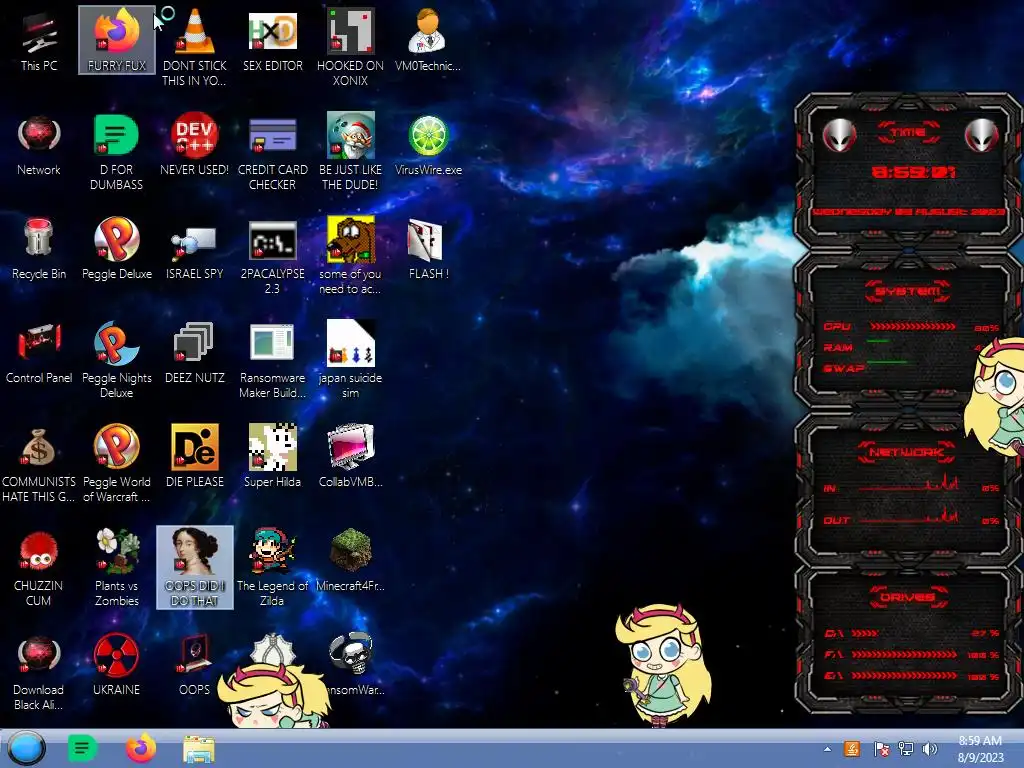
Task: Open the FLASH ! desktop icon
Action: coord(428,248)
